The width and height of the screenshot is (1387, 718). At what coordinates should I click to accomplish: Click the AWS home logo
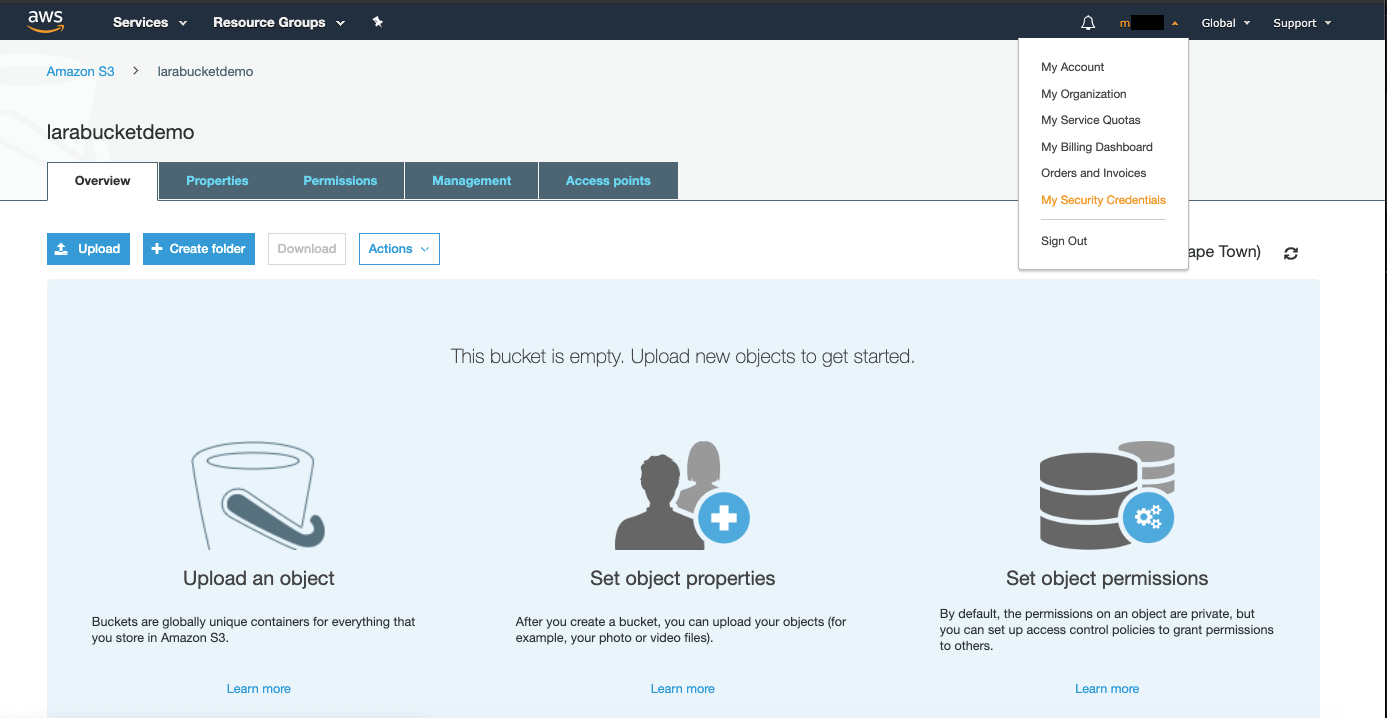pyautogui.click(x=44, y=21)
